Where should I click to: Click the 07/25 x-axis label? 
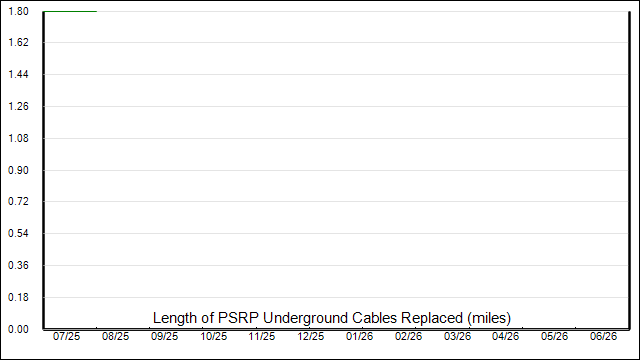(67, 336)
